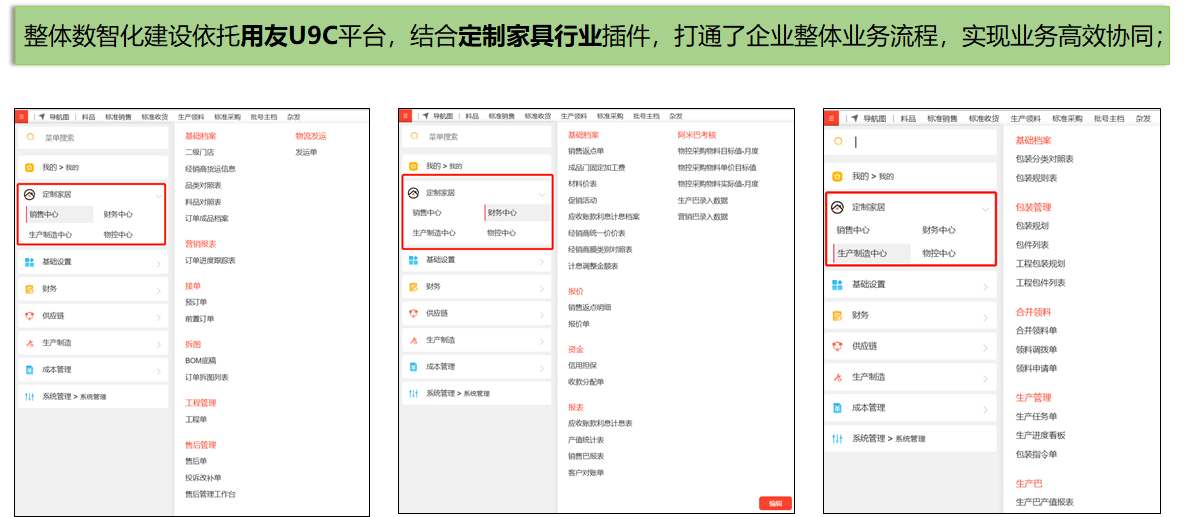Click the search magnifier icon in the middle screenshot
1195x517 pixels.
coord(414,136)
